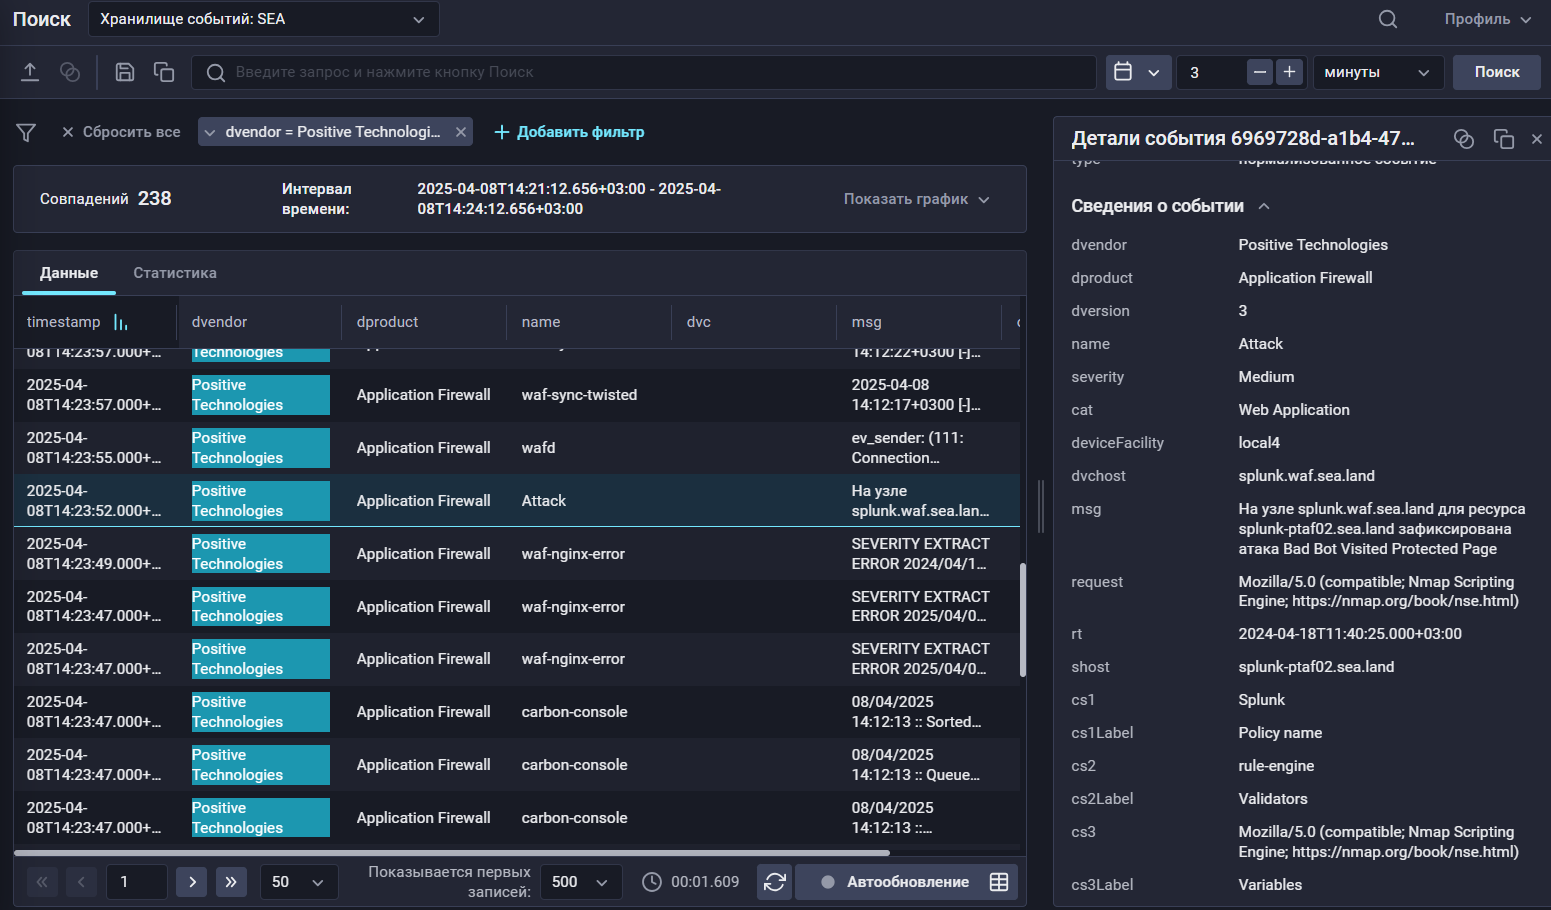Remove the dvendor filter chip
Viewport: 1551px width, 910px height.
tap(461, 132)
